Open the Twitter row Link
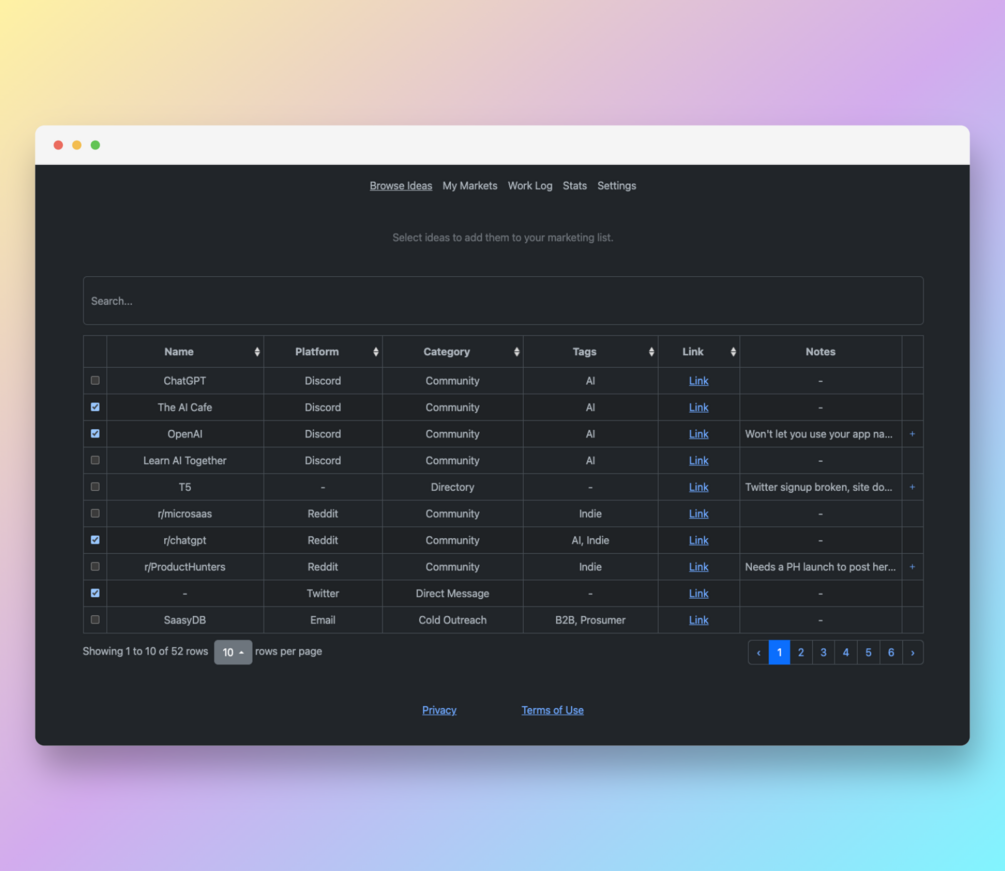Screen dimensions: 1005x871 click(x=699, y=593)
